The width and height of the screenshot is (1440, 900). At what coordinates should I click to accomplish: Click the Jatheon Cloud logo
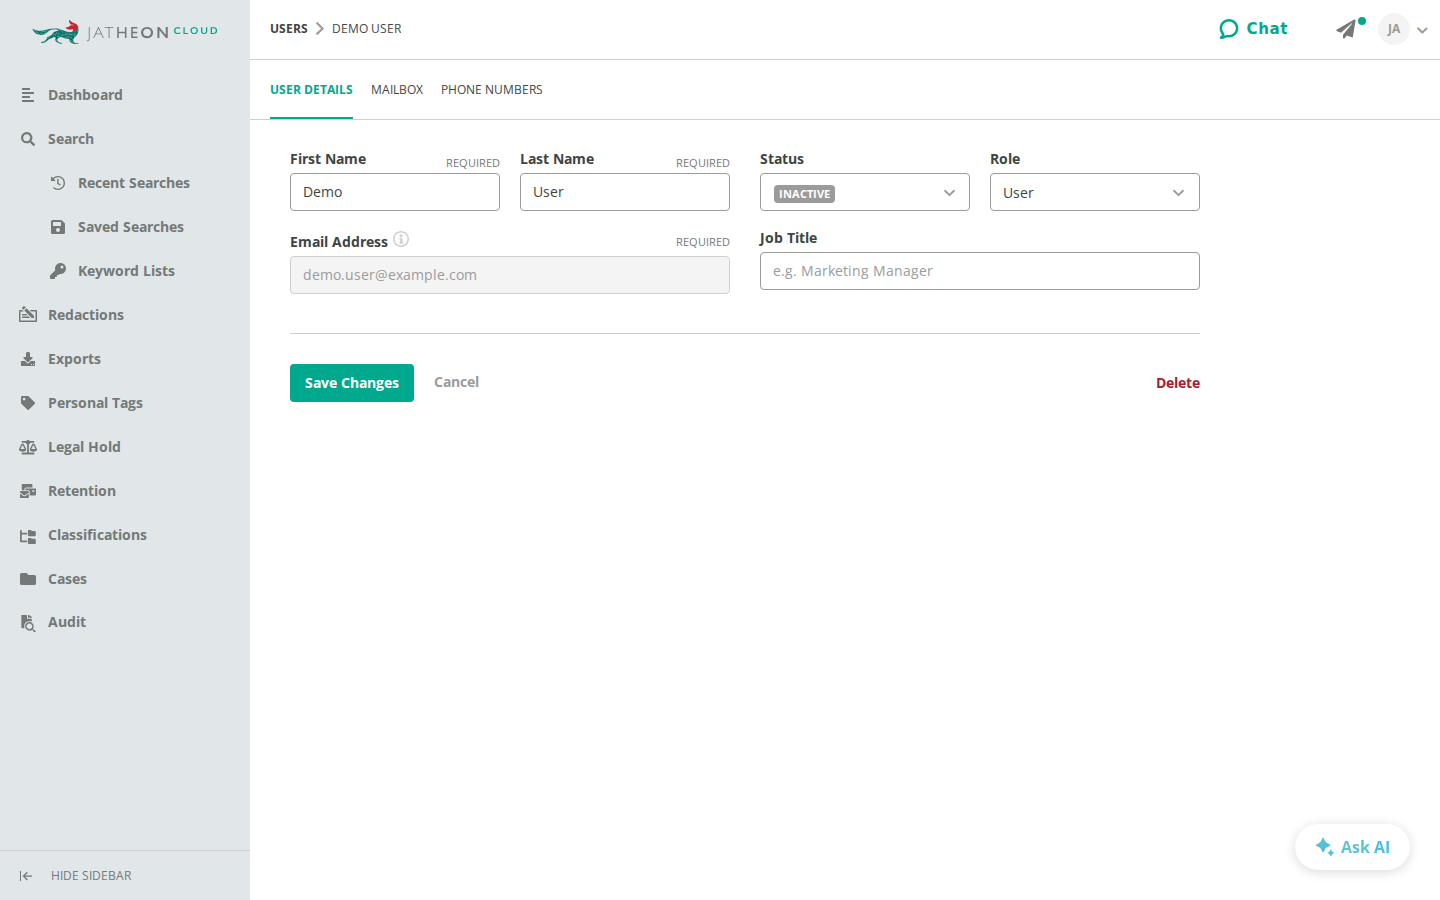coord(125,32)
